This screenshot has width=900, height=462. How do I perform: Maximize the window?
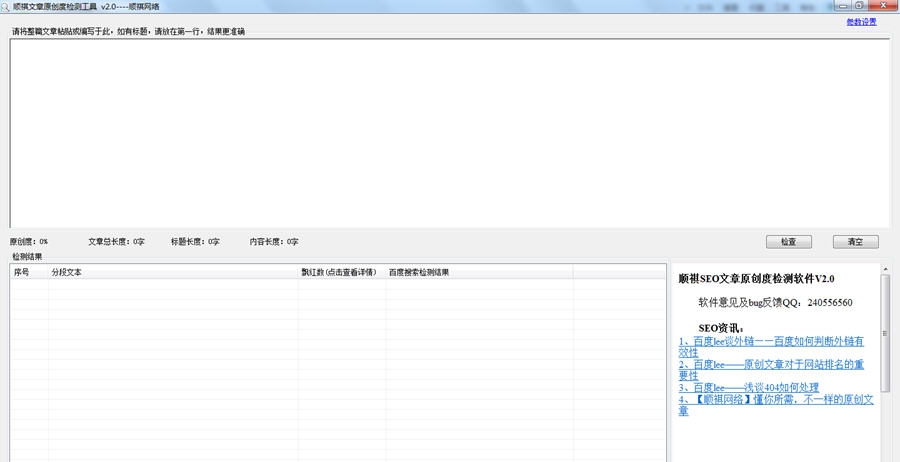[859, 5]
